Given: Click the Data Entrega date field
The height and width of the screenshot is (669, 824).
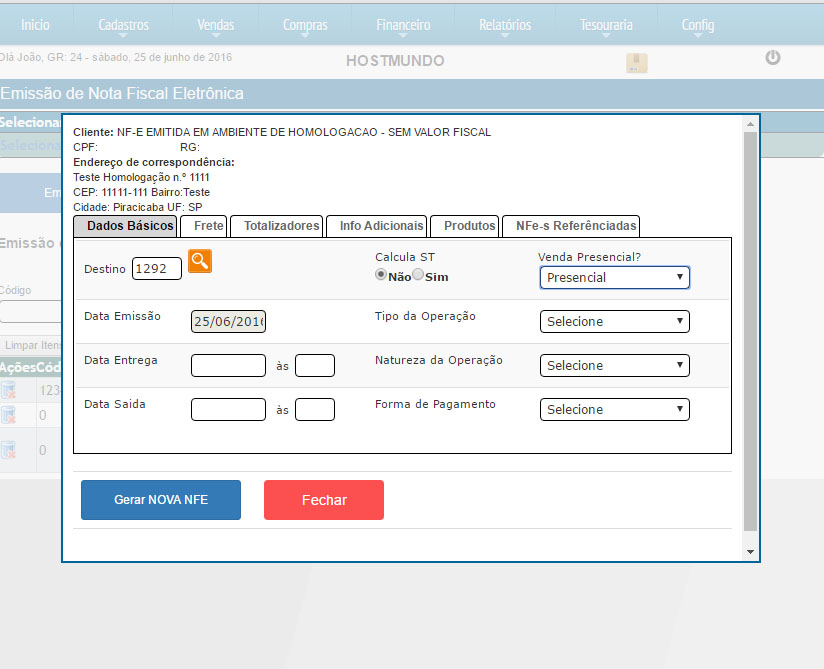Looking at the screenshot, I should click(228, 365).
